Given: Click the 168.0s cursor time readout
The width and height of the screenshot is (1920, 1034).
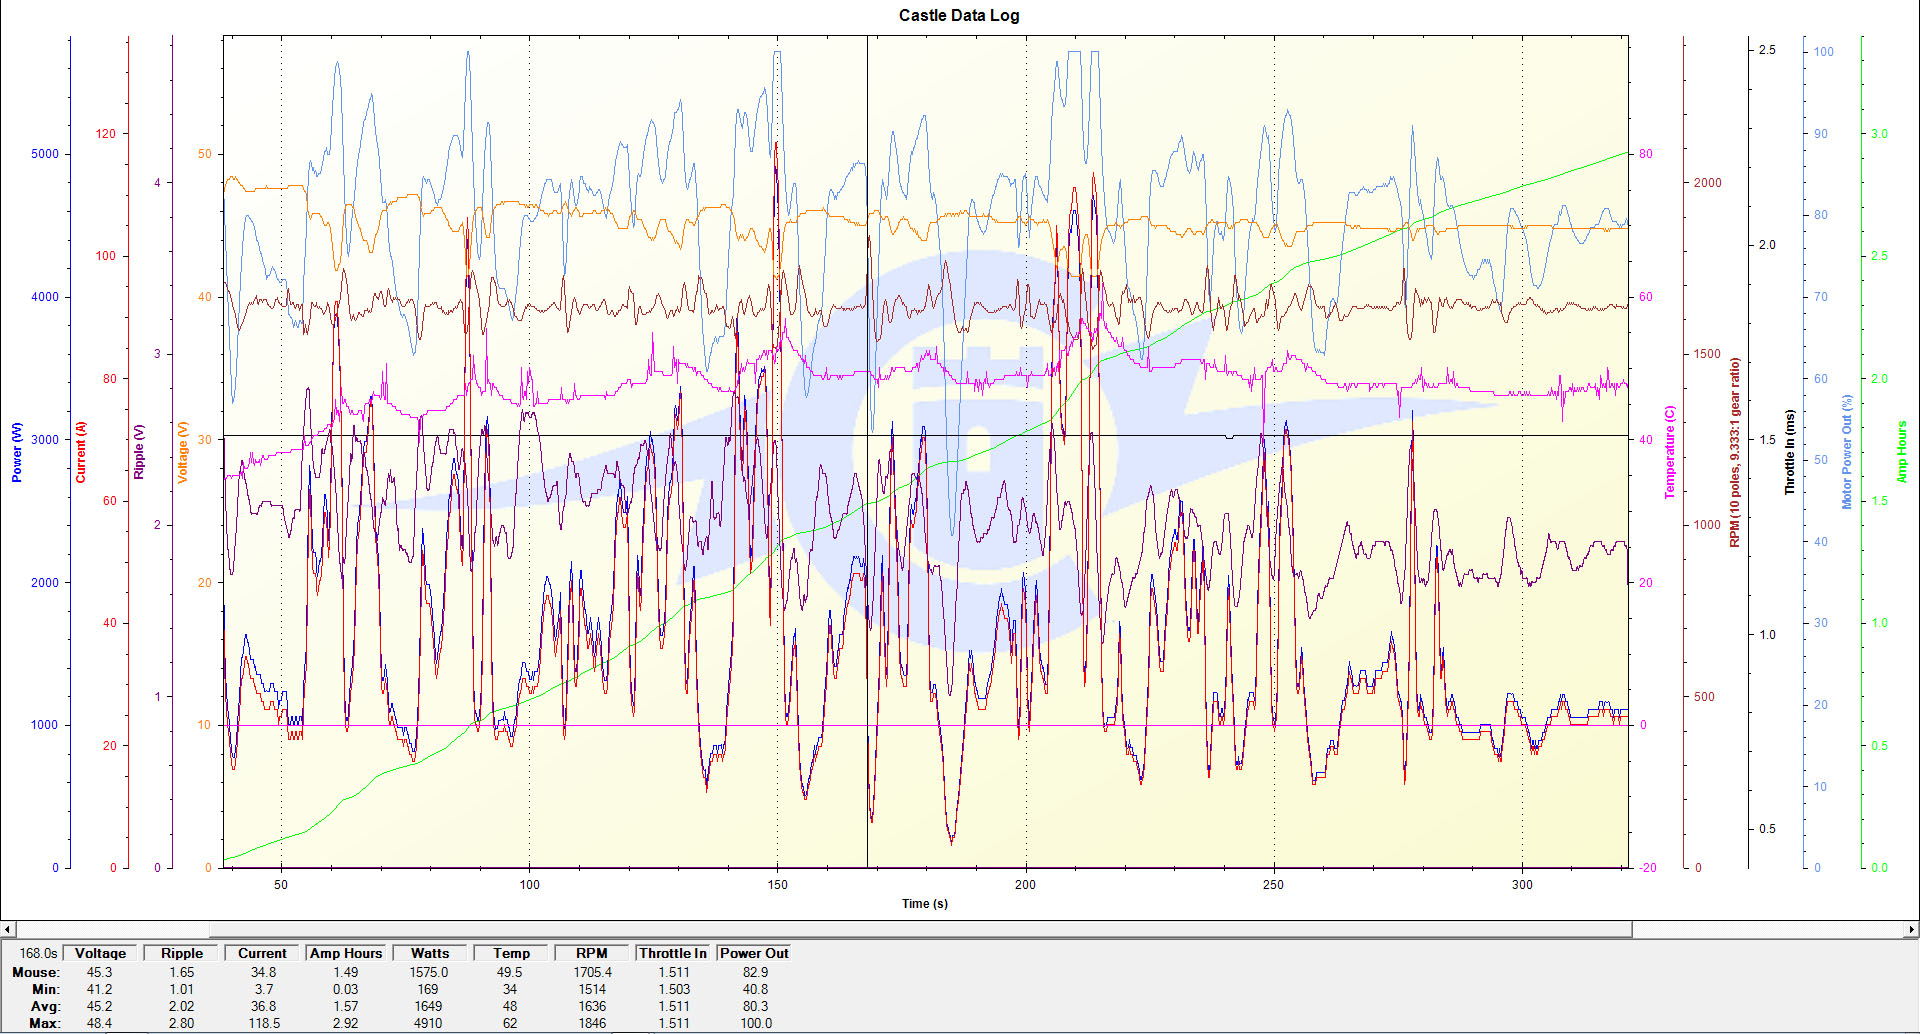Looking at the screenshot, I should (x=38, y=953).
